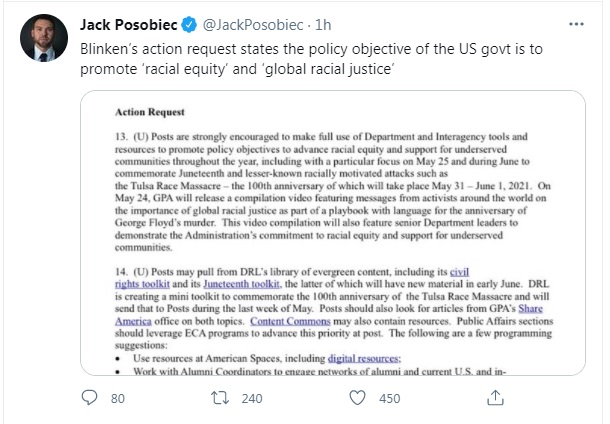Image resolution: width=610 pixels, height=424 pixels.
Task: Open Jack Posobiec's profile avatar
Action: (44, 38)
